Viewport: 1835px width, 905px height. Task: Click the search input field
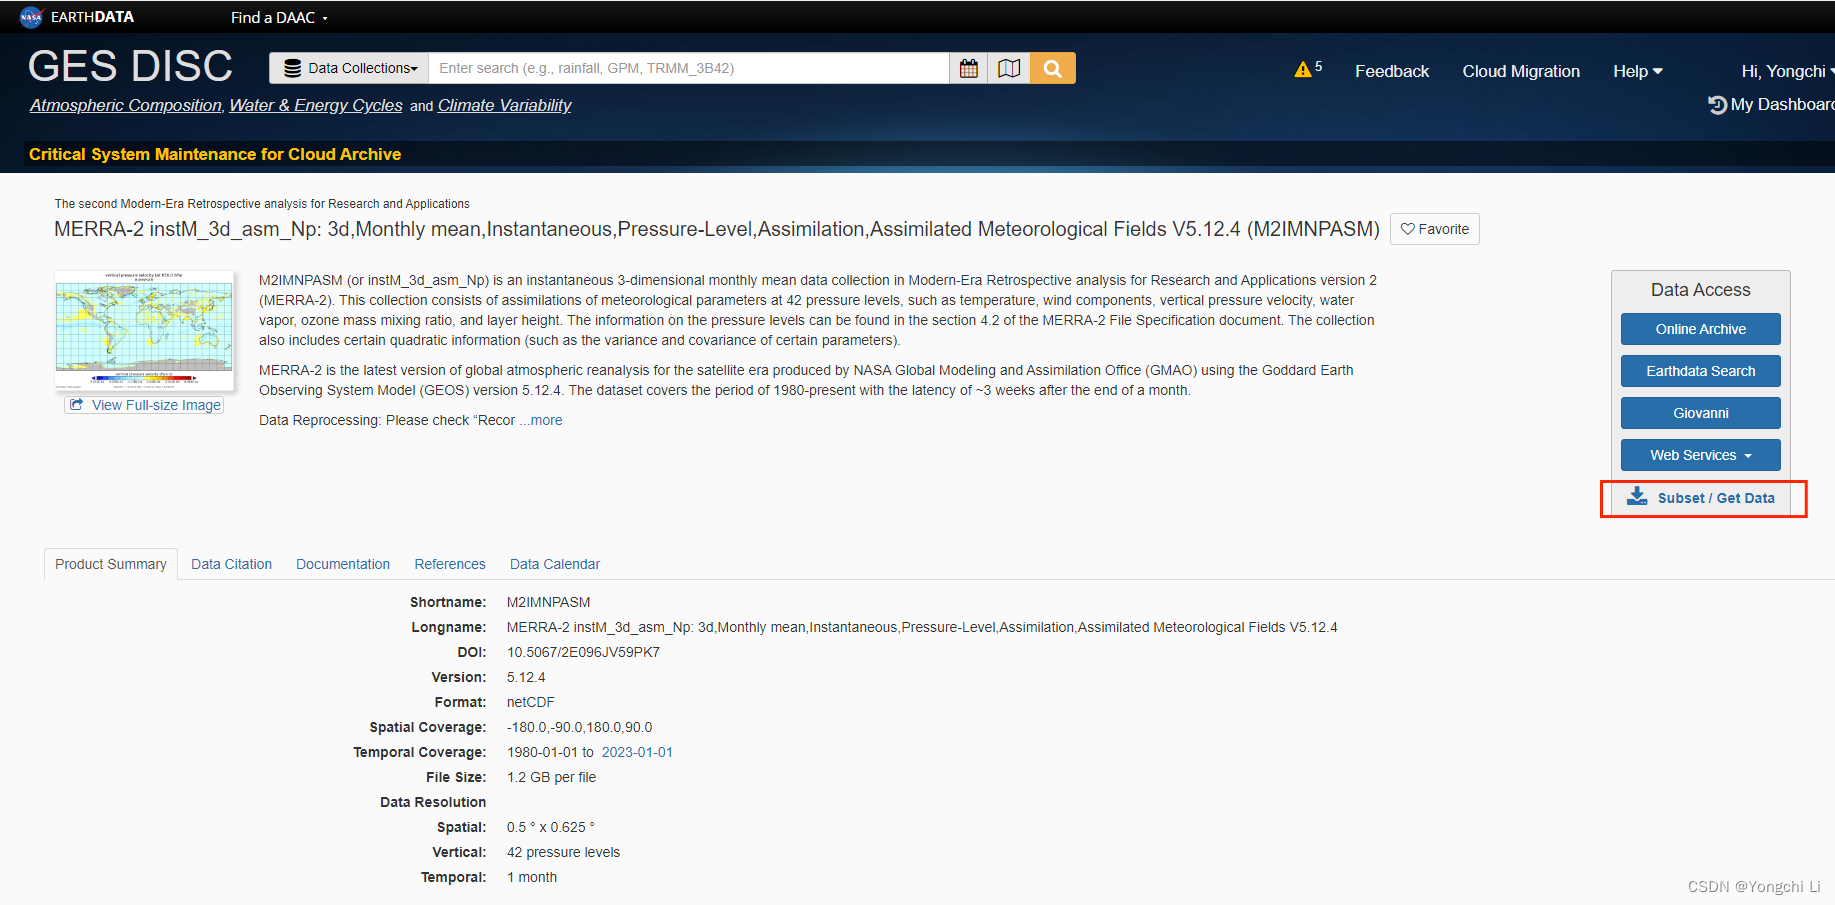[689, 68]
